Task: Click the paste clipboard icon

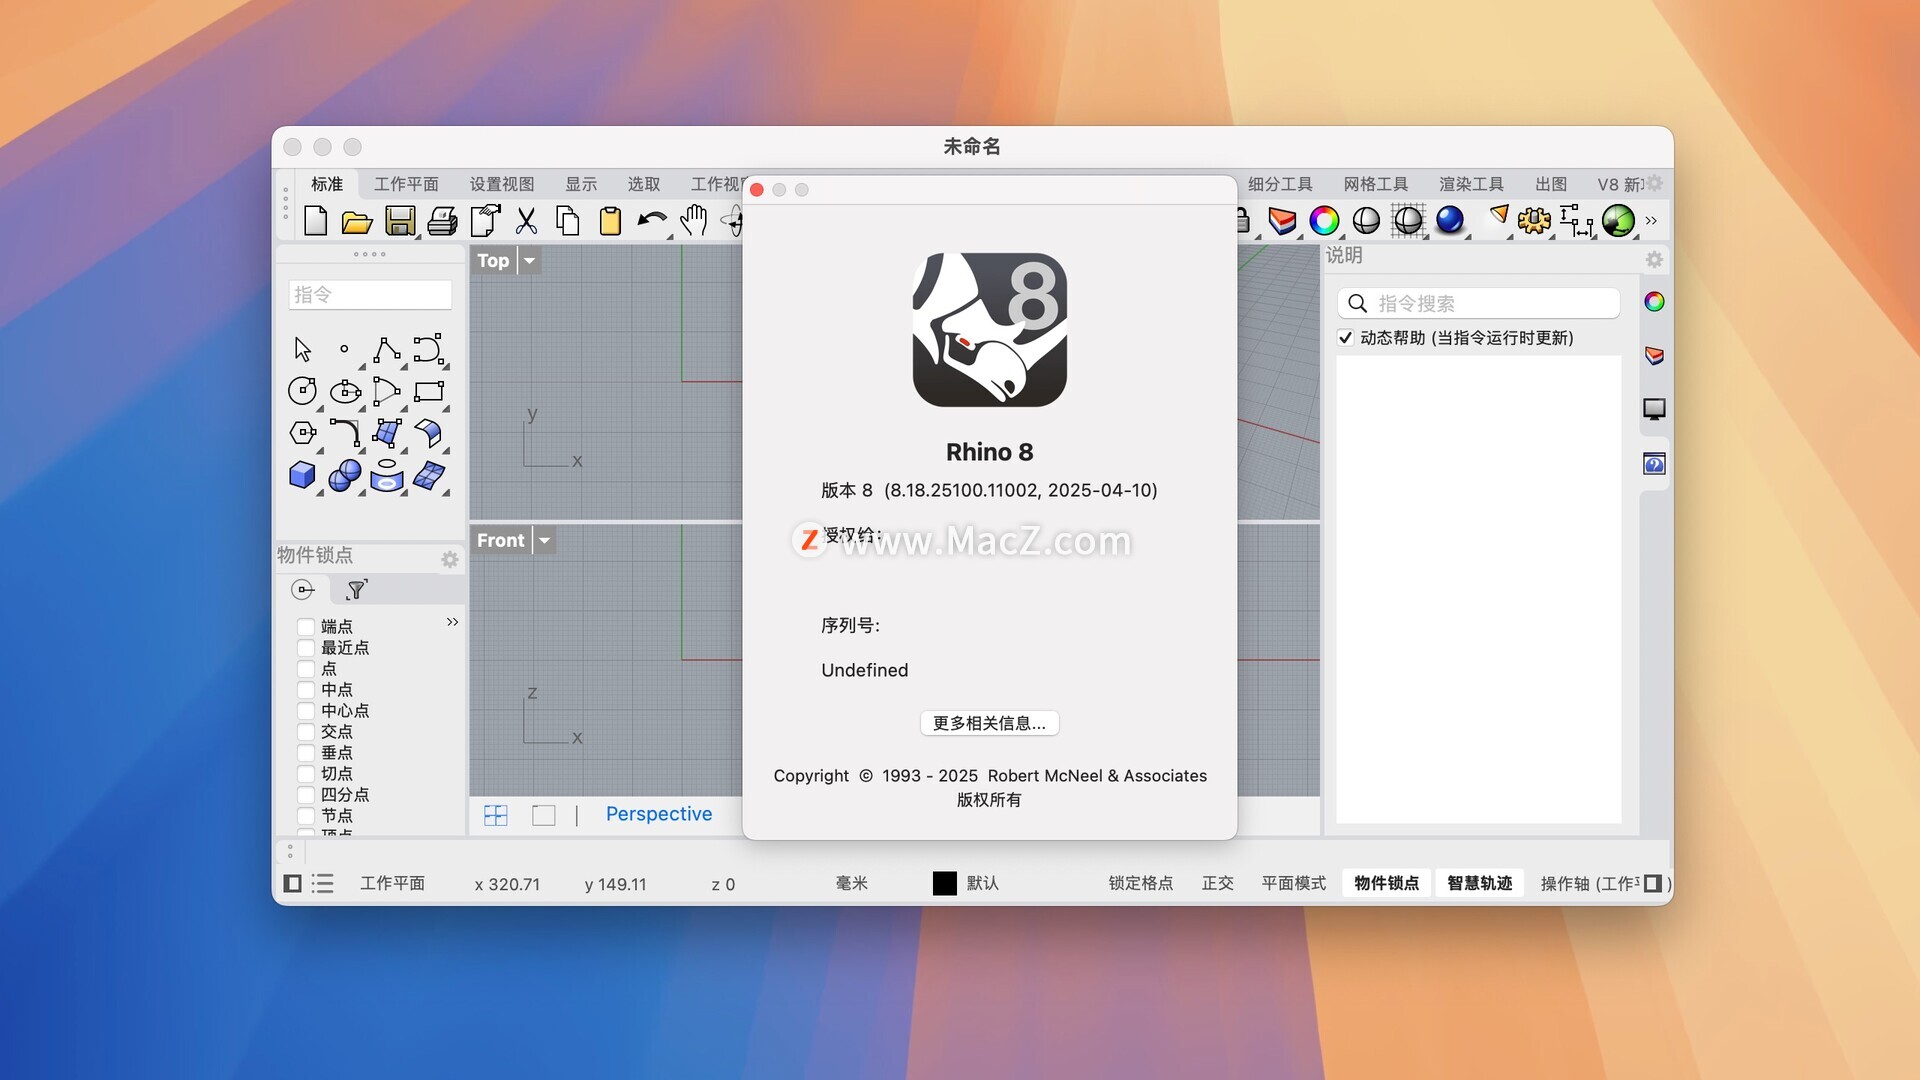Action: [610, 220]
